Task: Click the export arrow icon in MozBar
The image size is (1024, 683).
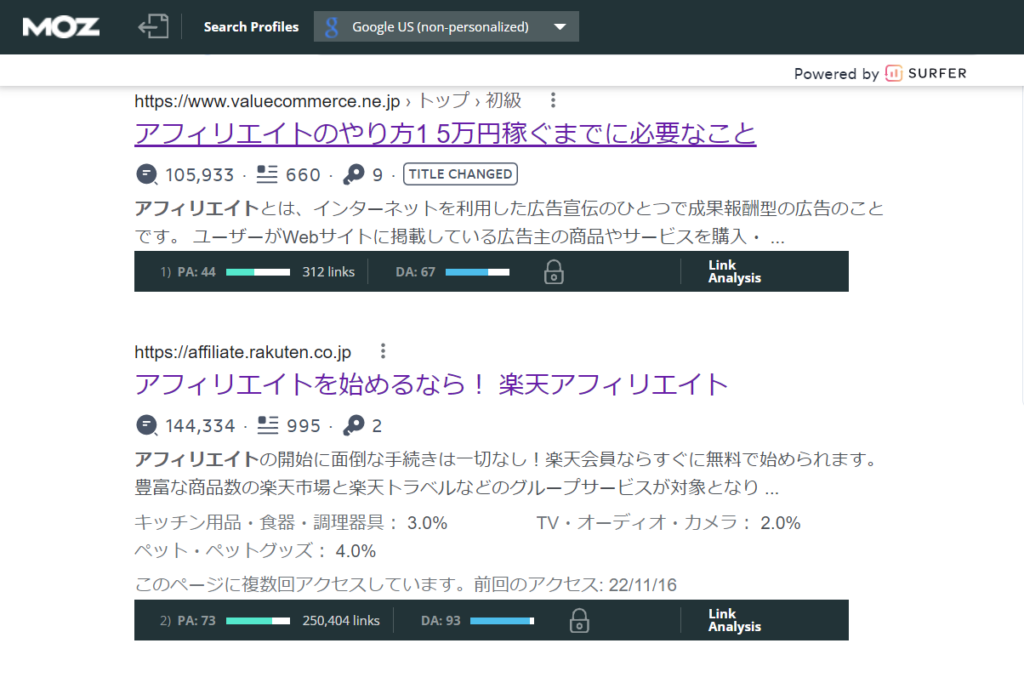Action: [x=153, y=27]
